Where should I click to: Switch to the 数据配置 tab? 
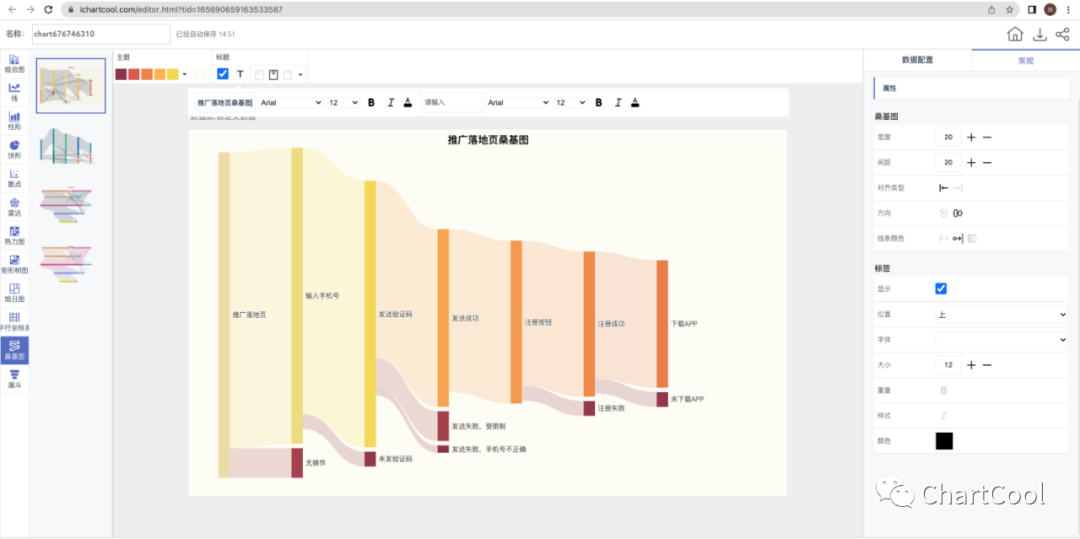coord(917,60)
